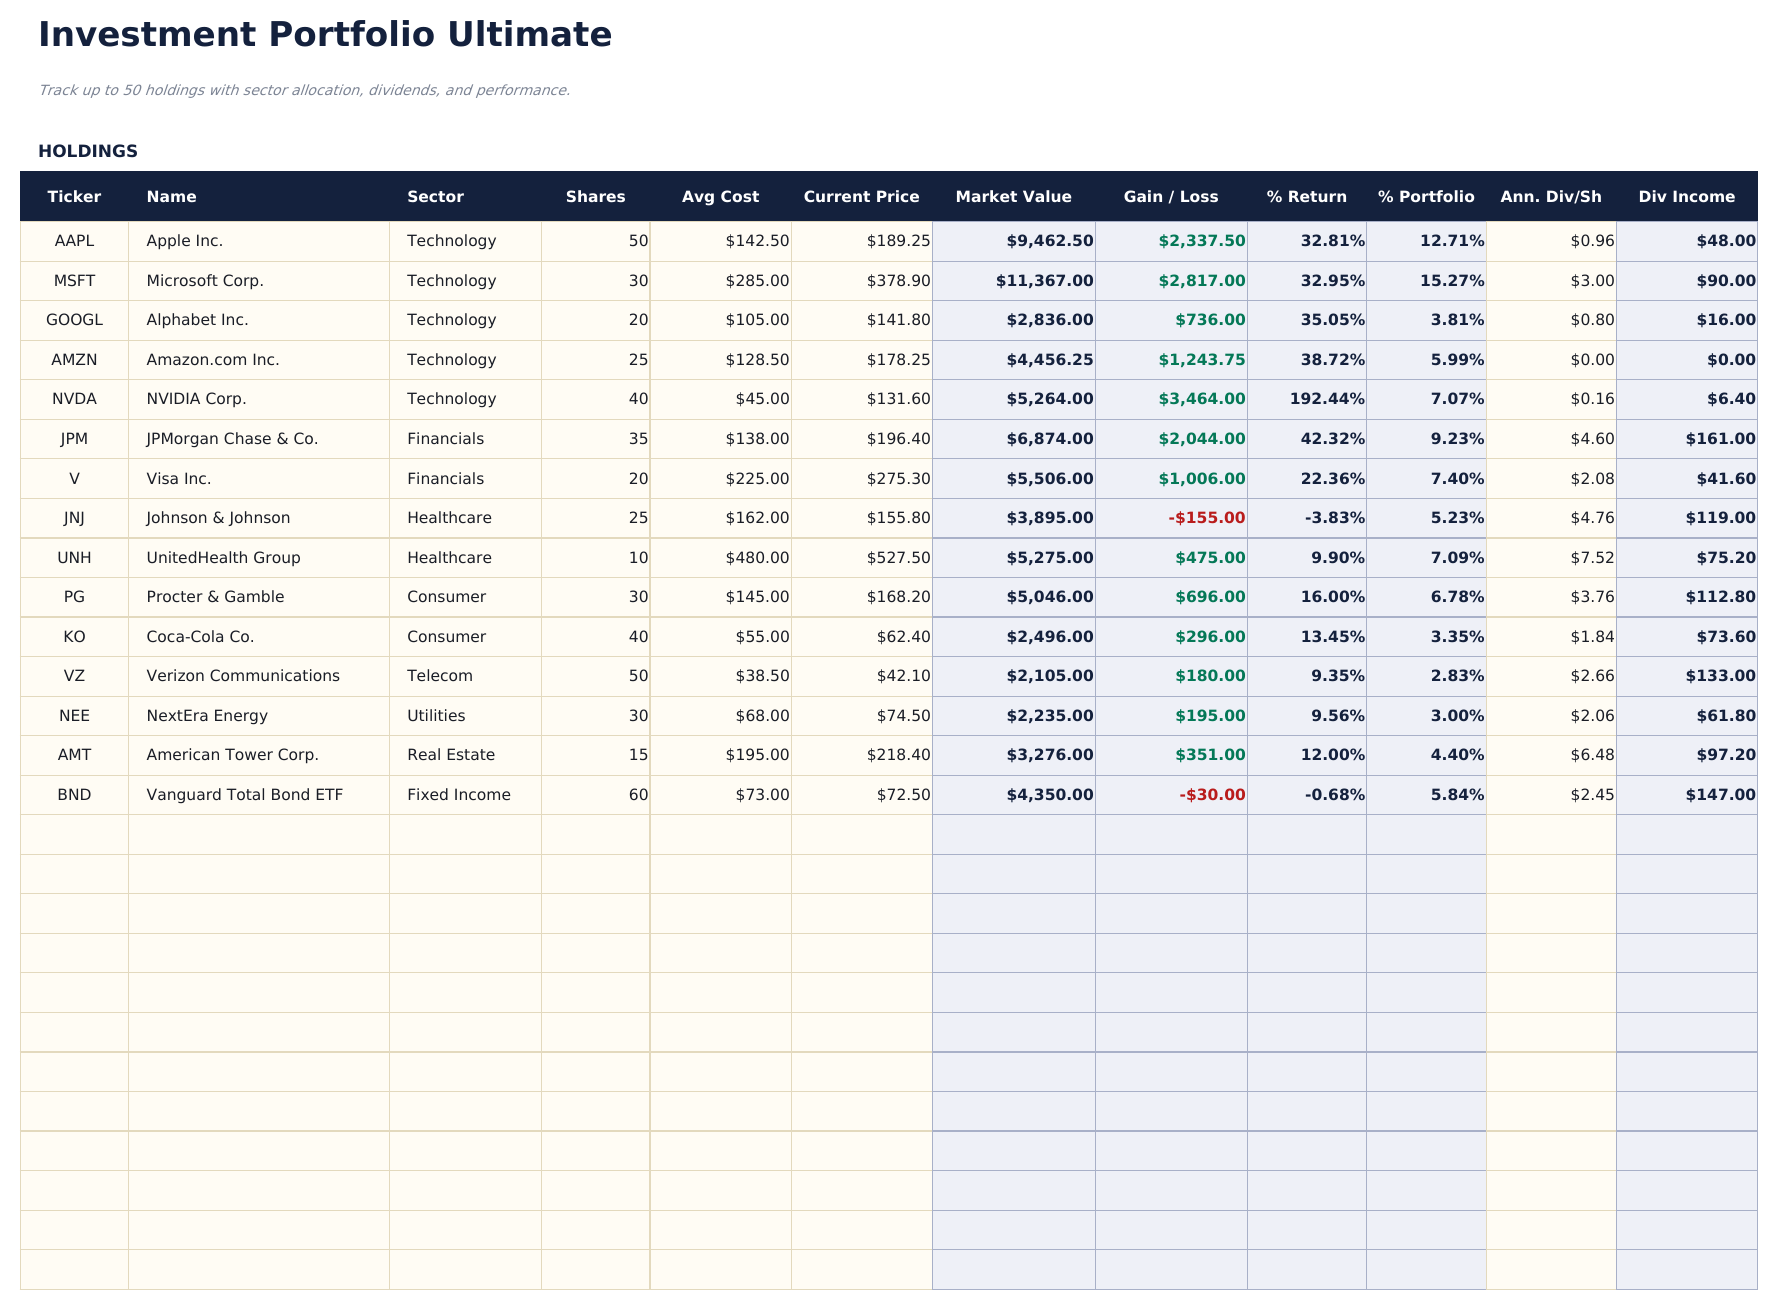1778x1310 pixels.
Task: Click the Investment Portfolio Ultimate title
Action: pyautogui.click(x=325, y=34)
